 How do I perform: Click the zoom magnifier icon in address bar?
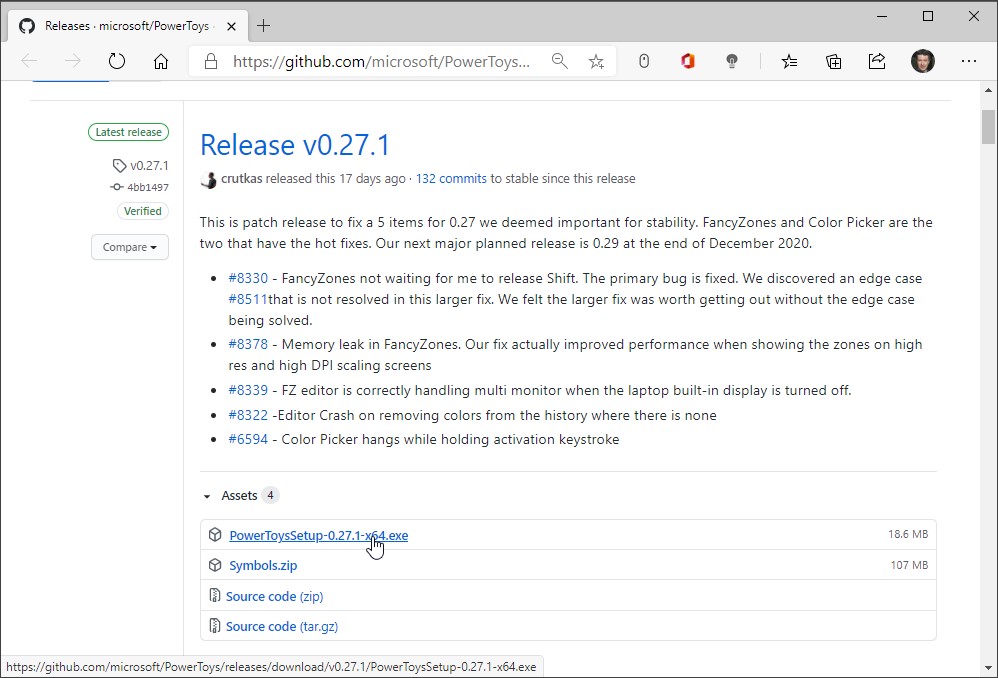[560, 62]
